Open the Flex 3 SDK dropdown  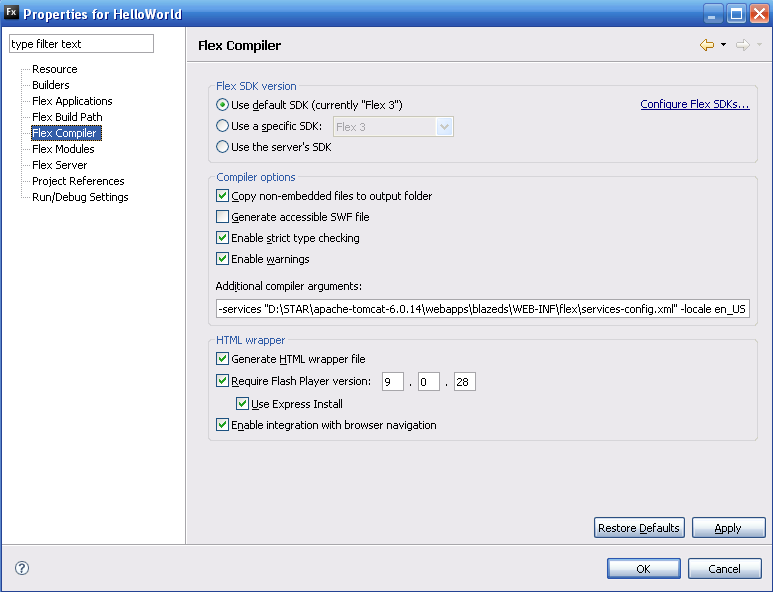click(x=393, y=127)
